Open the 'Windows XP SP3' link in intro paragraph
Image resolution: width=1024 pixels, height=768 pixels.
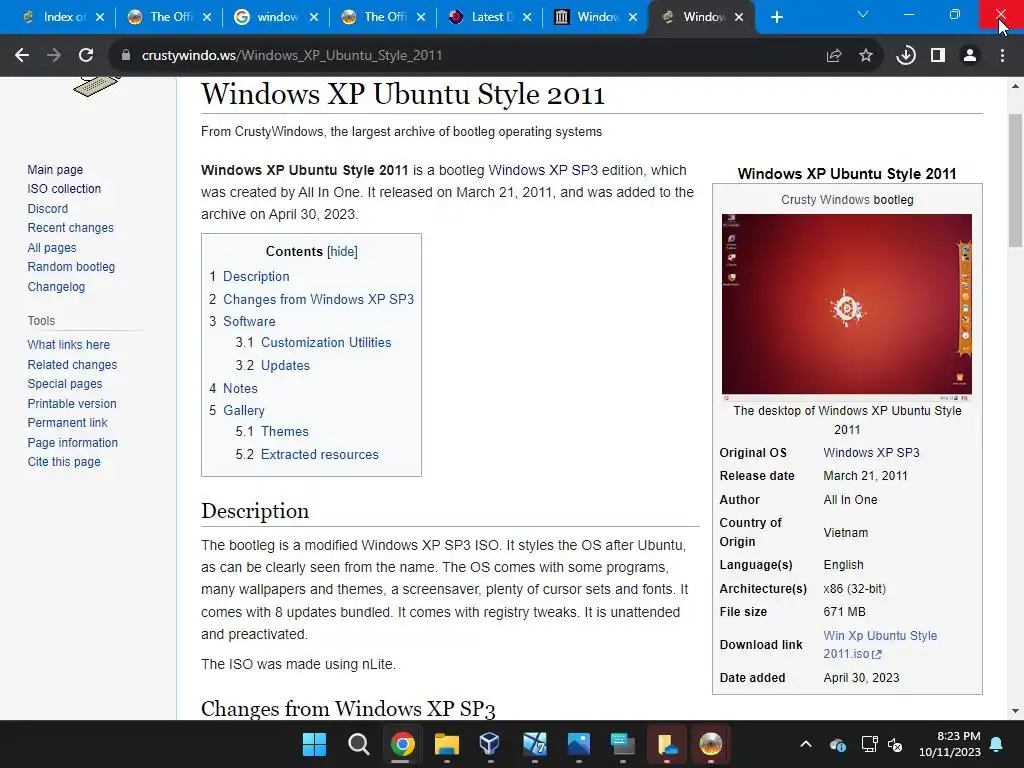click(x=543, y=170)
